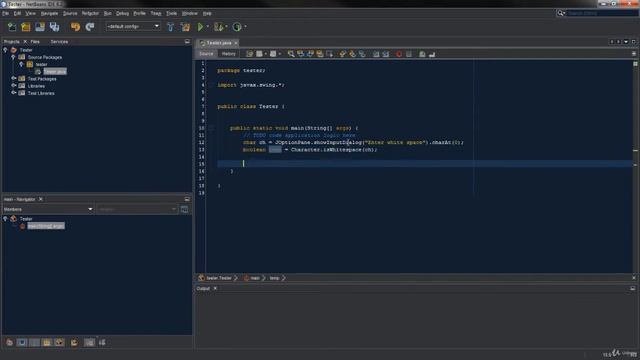Click the Profile Project toolbar icon
The image size is (640, 360).
click(x=237, y=27)
